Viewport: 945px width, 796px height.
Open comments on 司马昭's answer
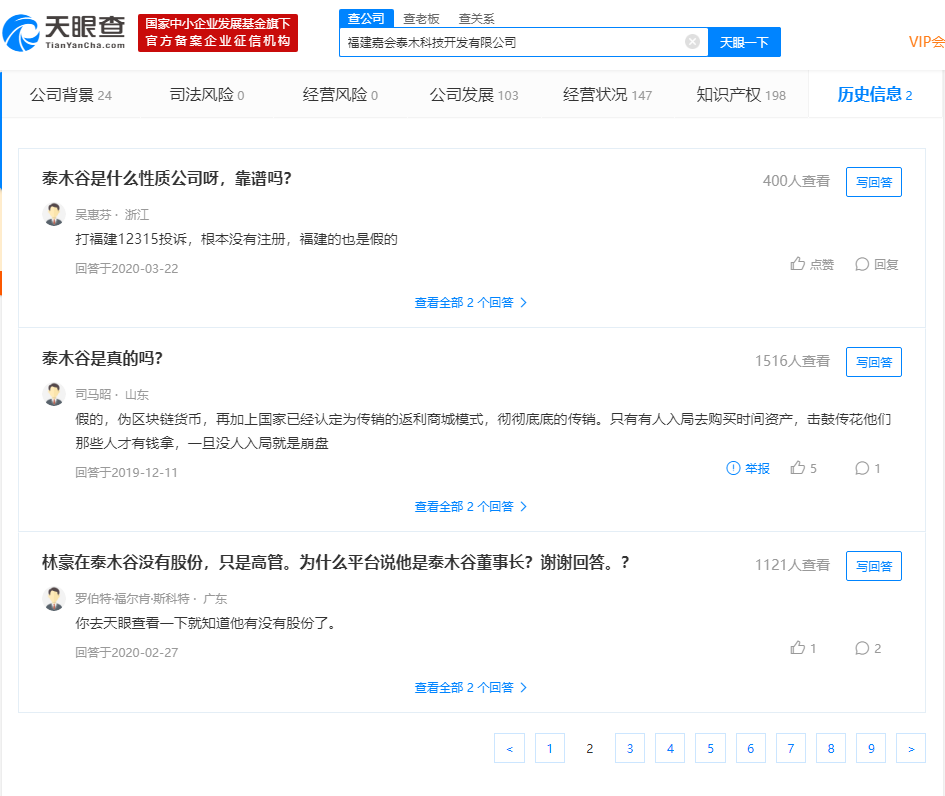(x=868, y=468)
